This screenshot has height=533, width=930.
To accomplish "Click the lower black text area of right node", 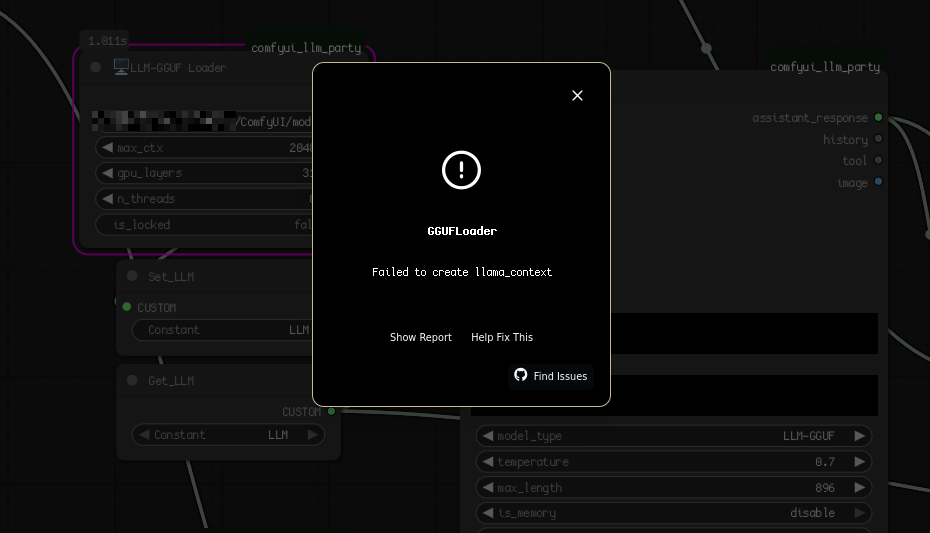I will (x=744, y=395).
